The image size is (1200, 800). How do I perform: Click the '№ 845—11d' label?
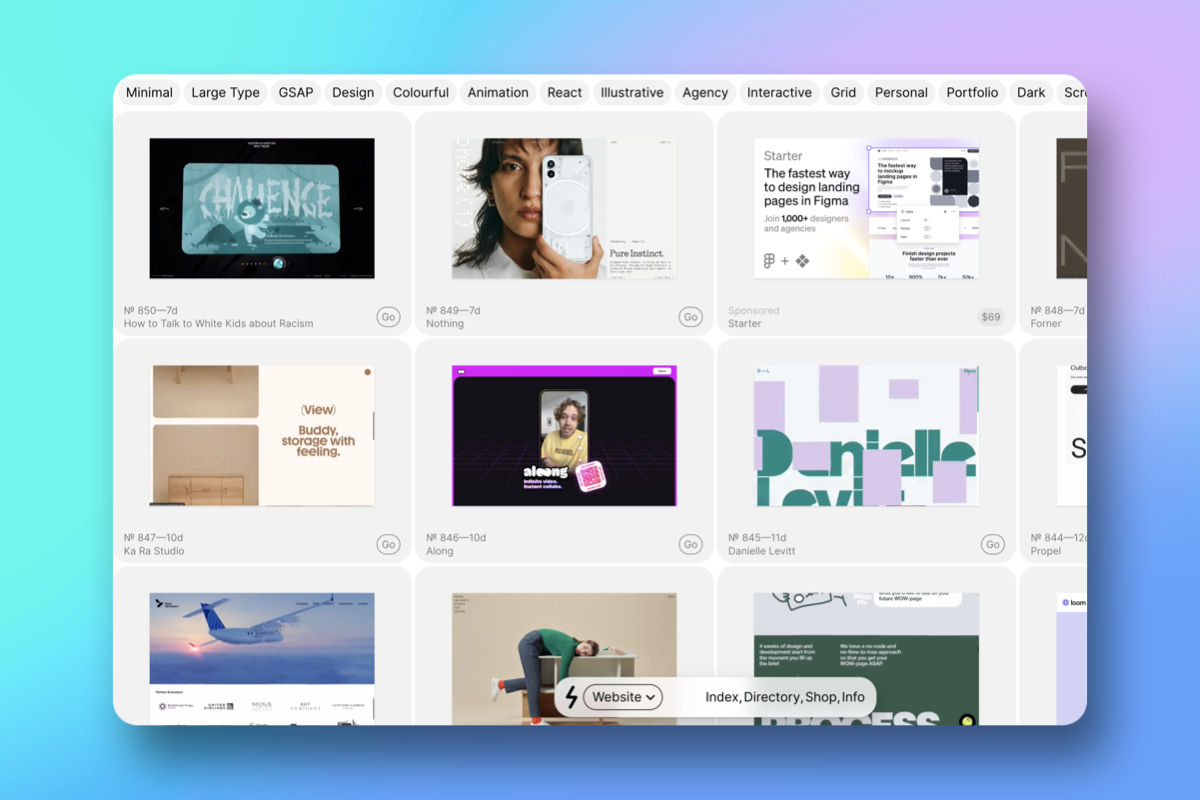tap(757, 538)
